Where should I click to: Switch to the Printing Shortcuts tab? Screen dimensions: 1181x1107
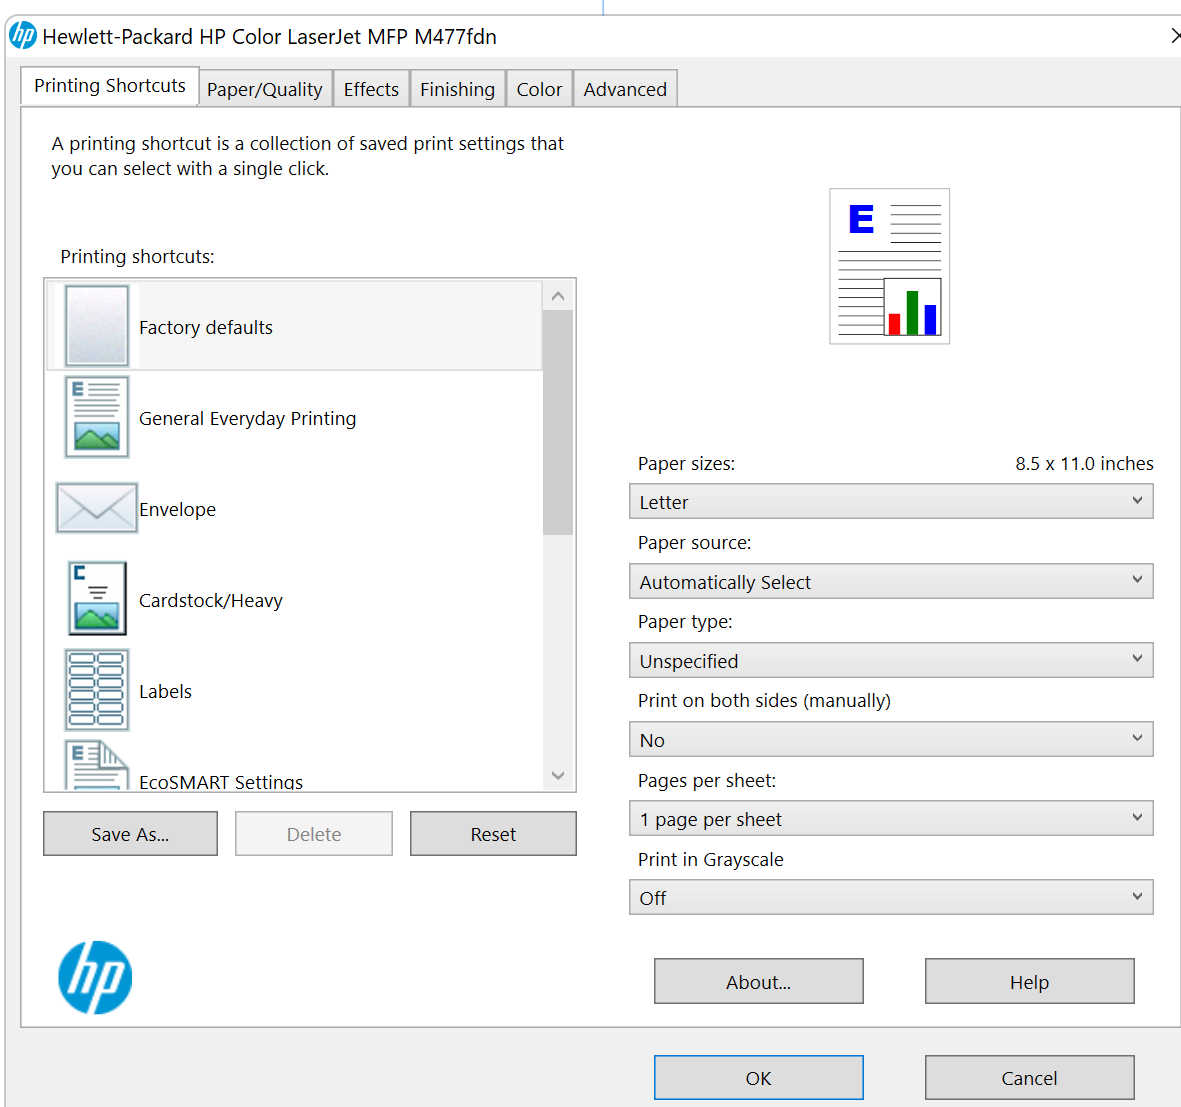110,86
